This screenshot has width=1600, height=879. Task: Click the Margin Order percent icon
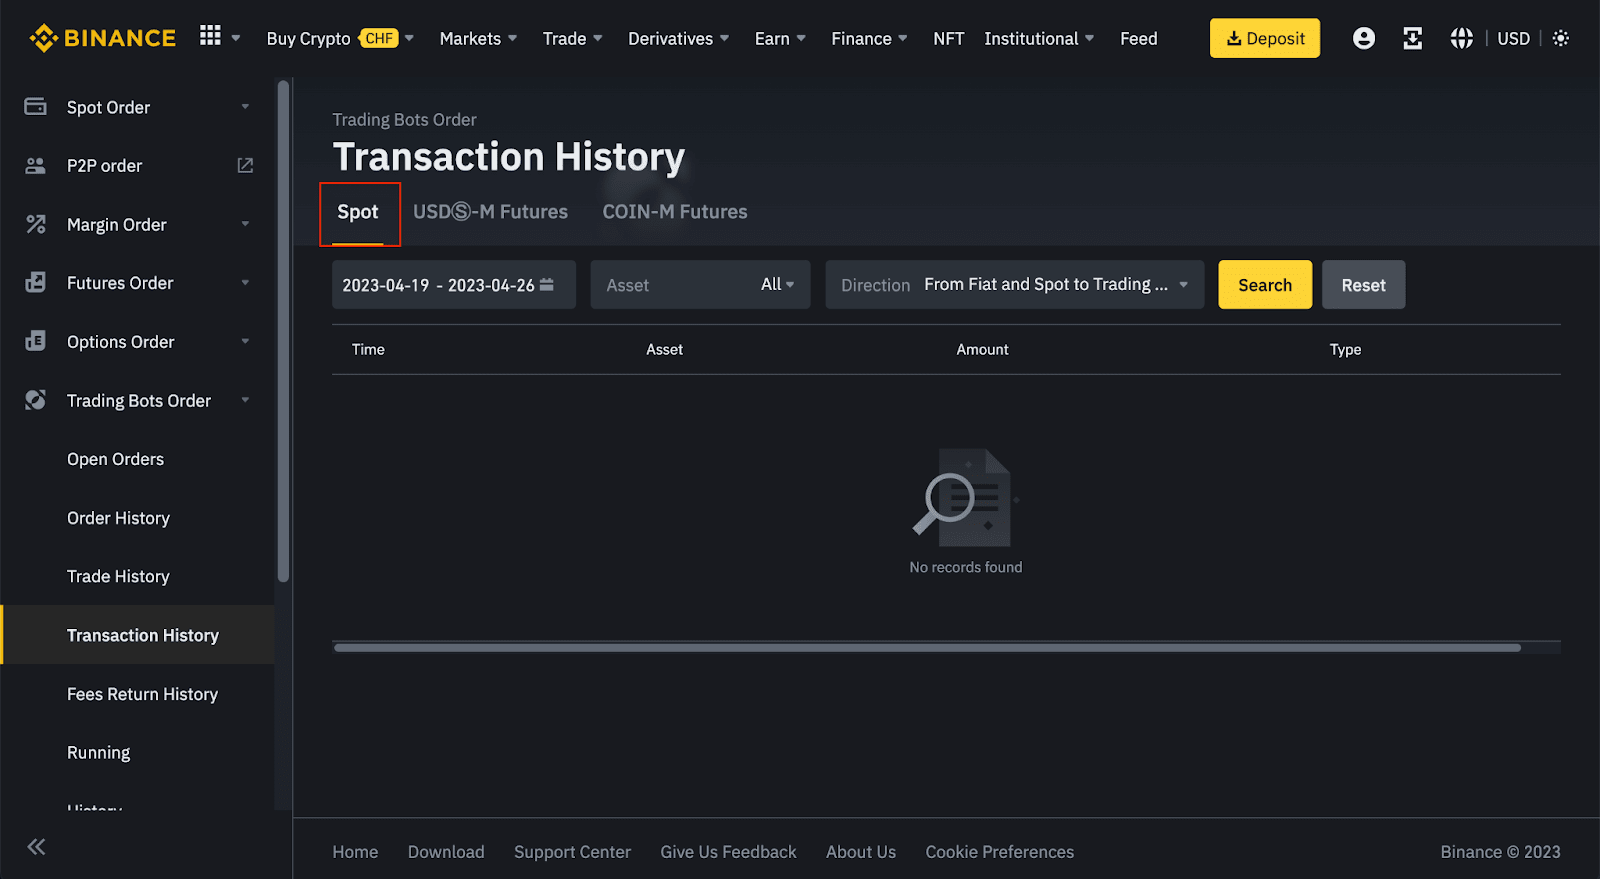tap(36, 224)
